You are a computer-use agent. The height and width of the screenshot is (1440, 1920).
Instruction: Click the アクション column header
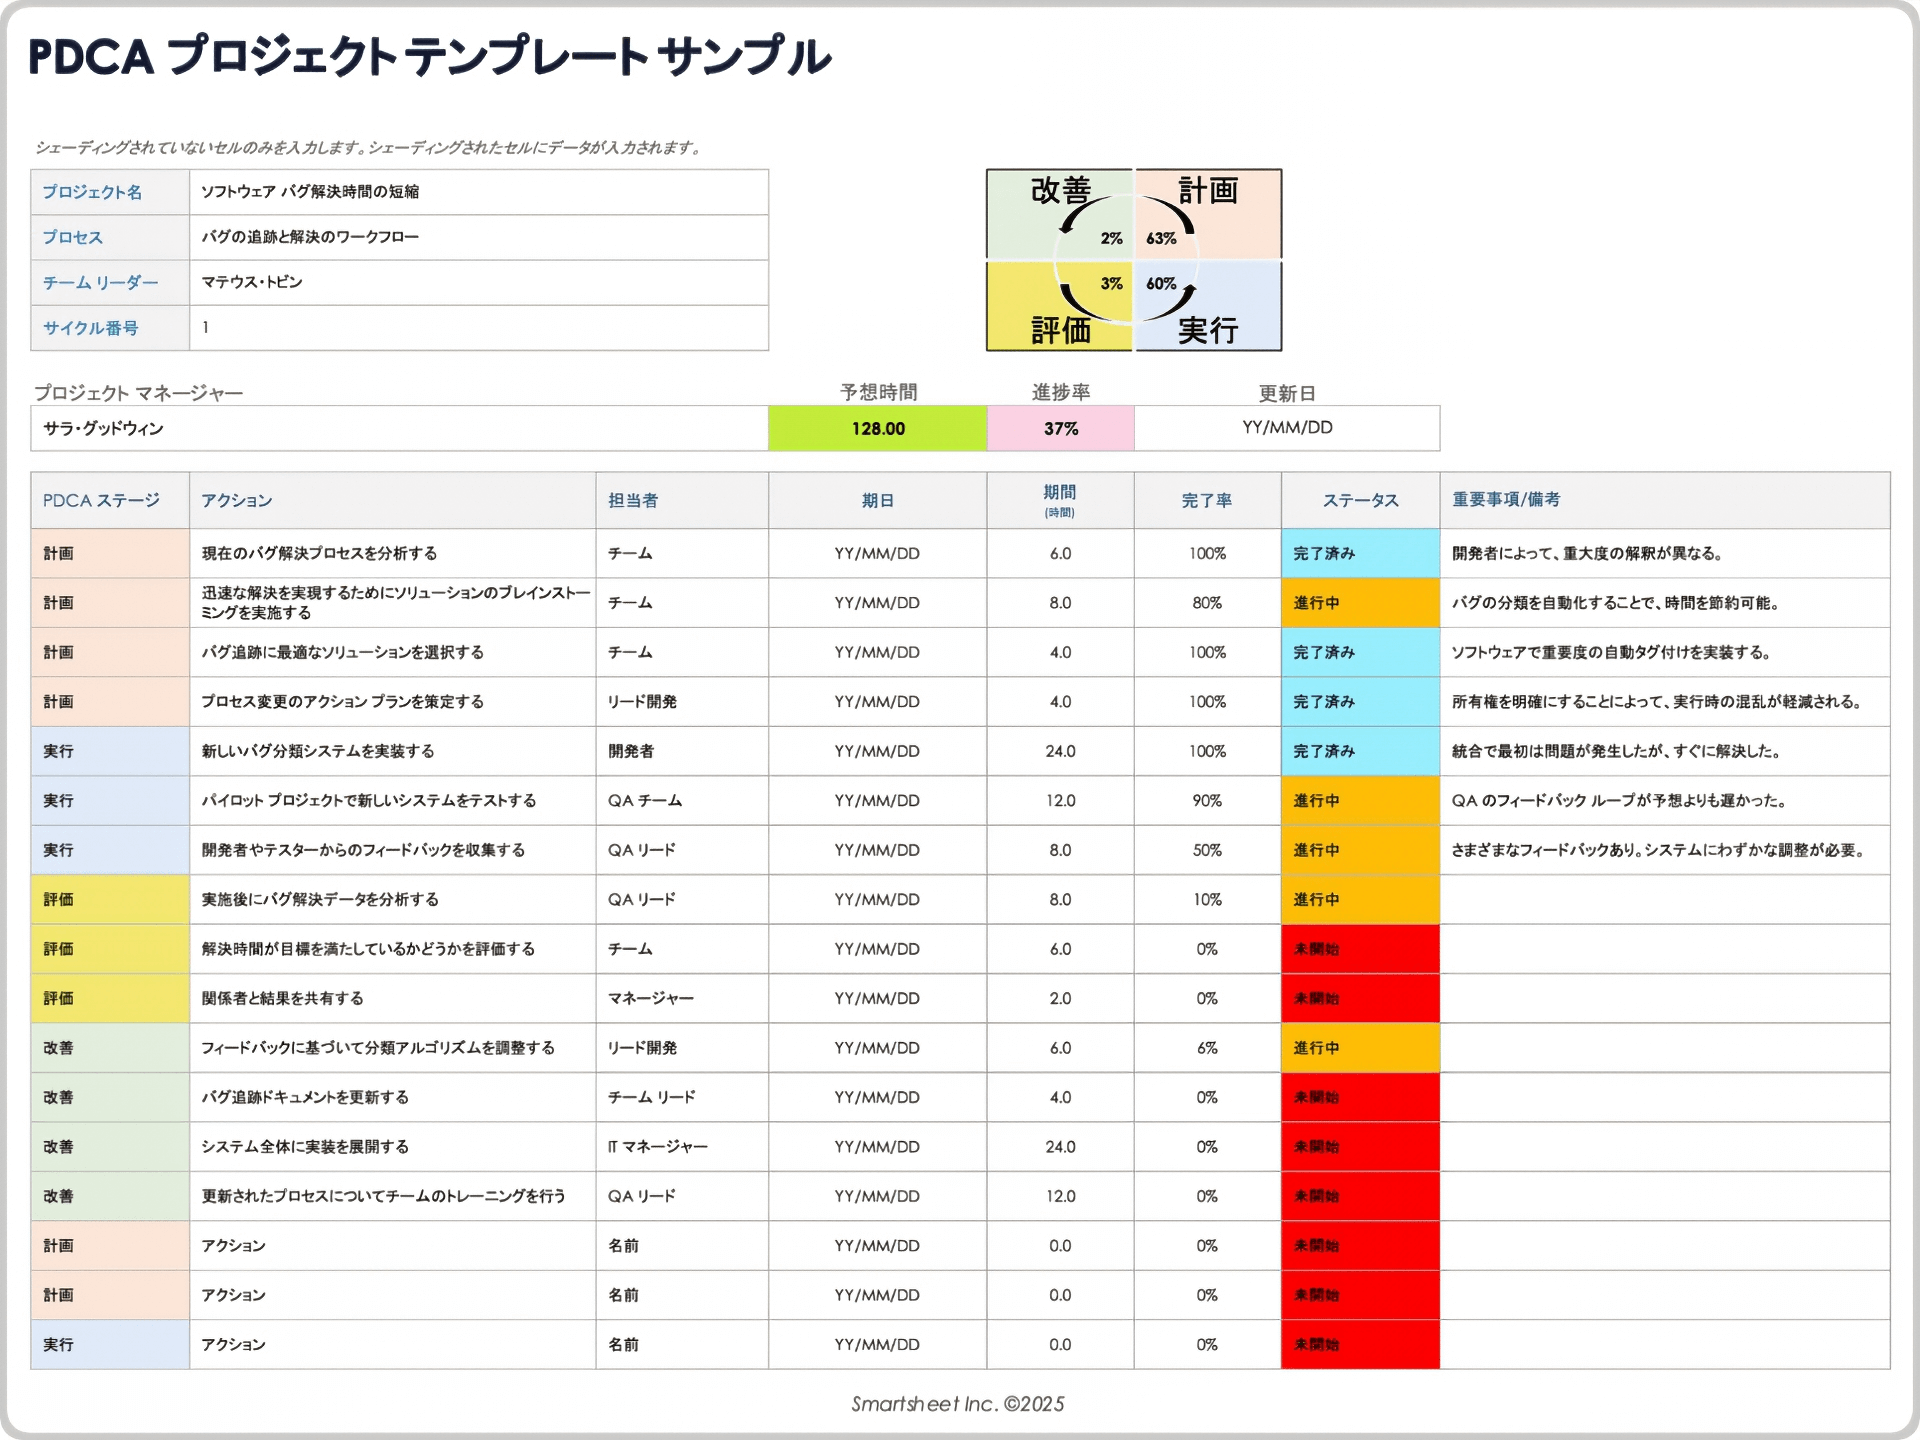click(393, 500)
